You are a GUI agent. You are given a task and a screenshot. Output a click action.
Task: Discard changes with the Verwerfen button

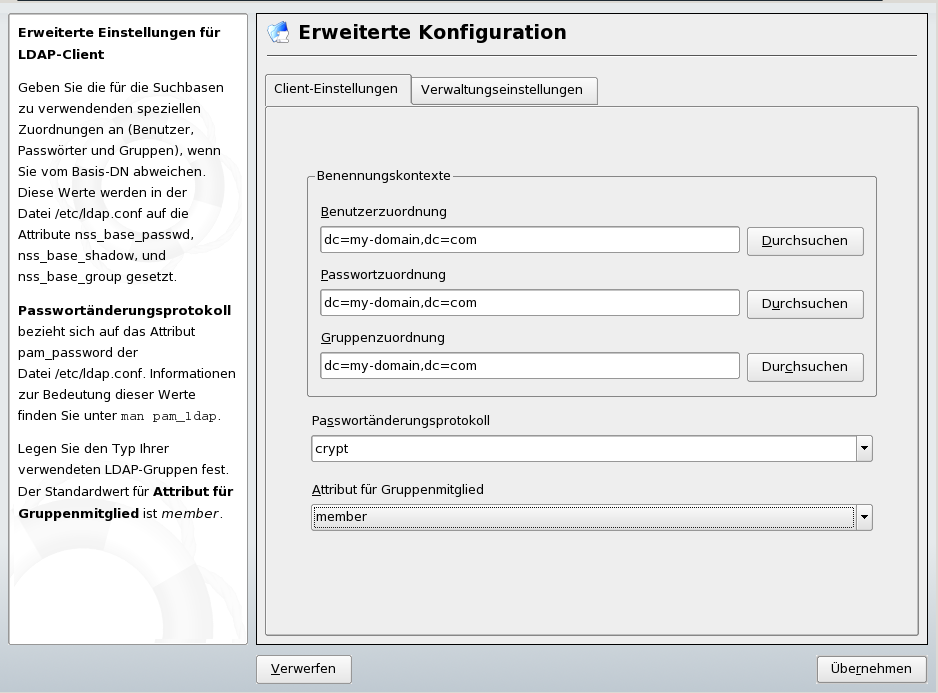[x=303, y=668]
